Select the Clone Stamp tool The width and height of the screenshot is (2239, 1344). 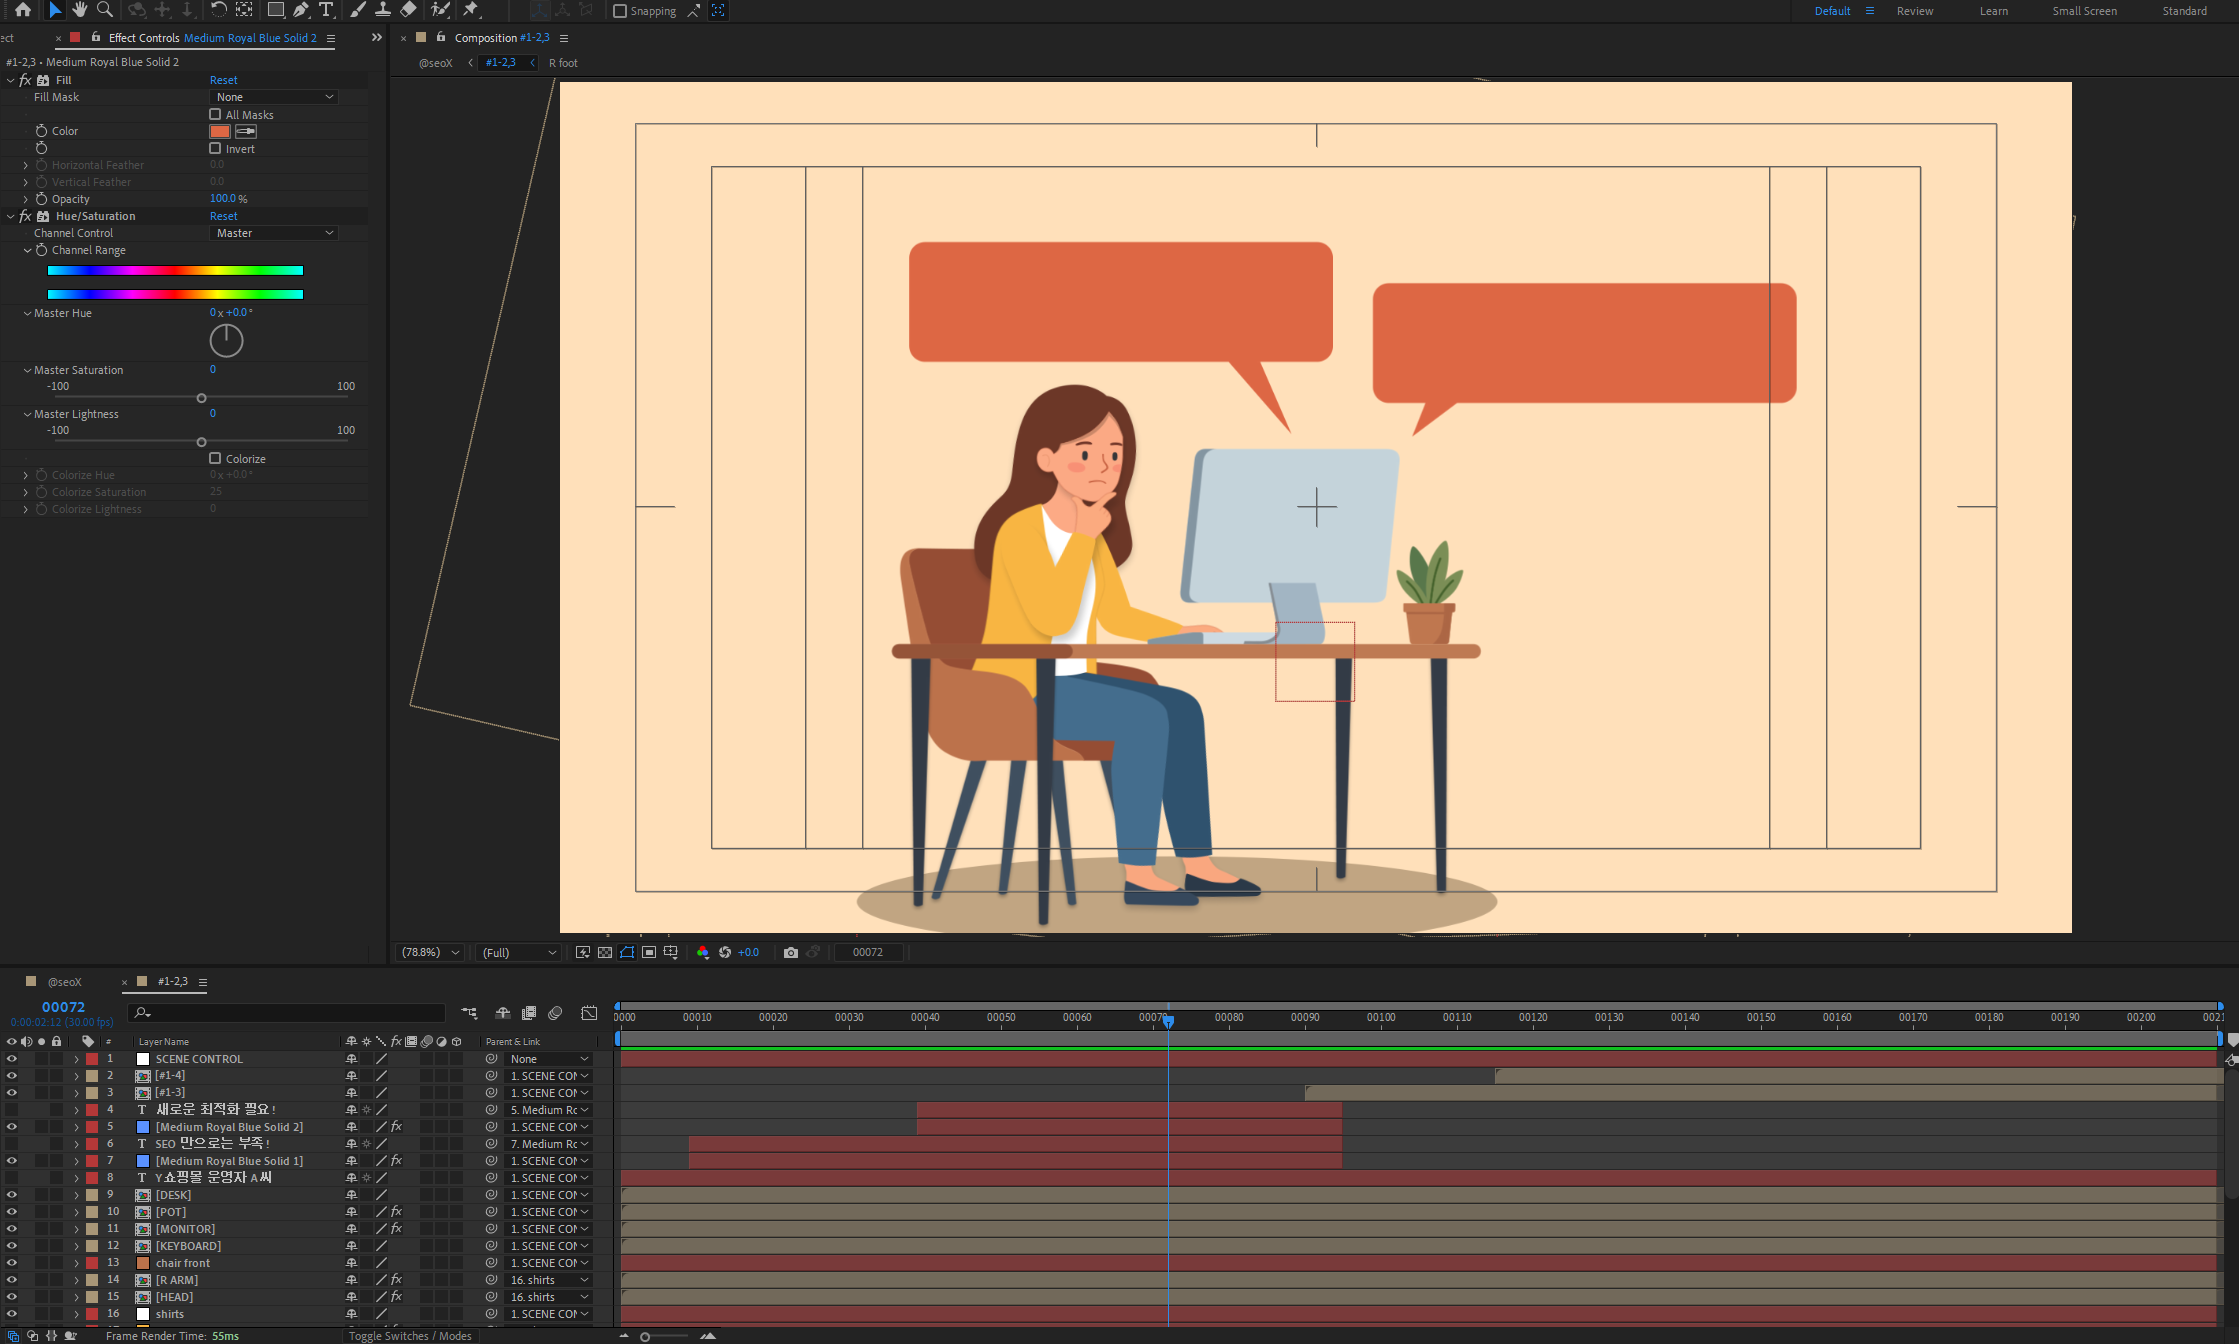[382, 10]
